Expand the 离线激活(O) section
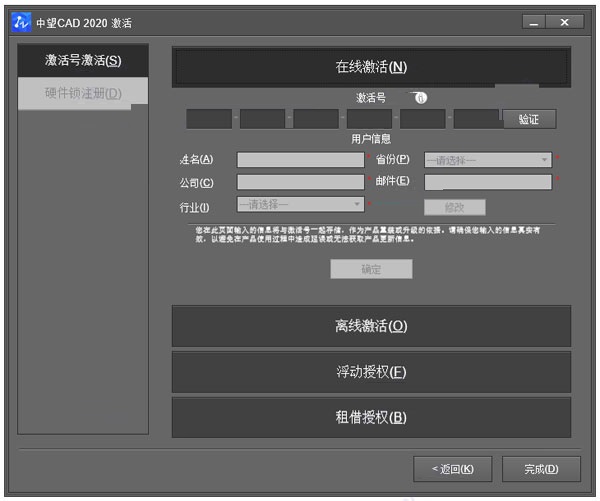The image size is (600, 501). pos(371,326)
